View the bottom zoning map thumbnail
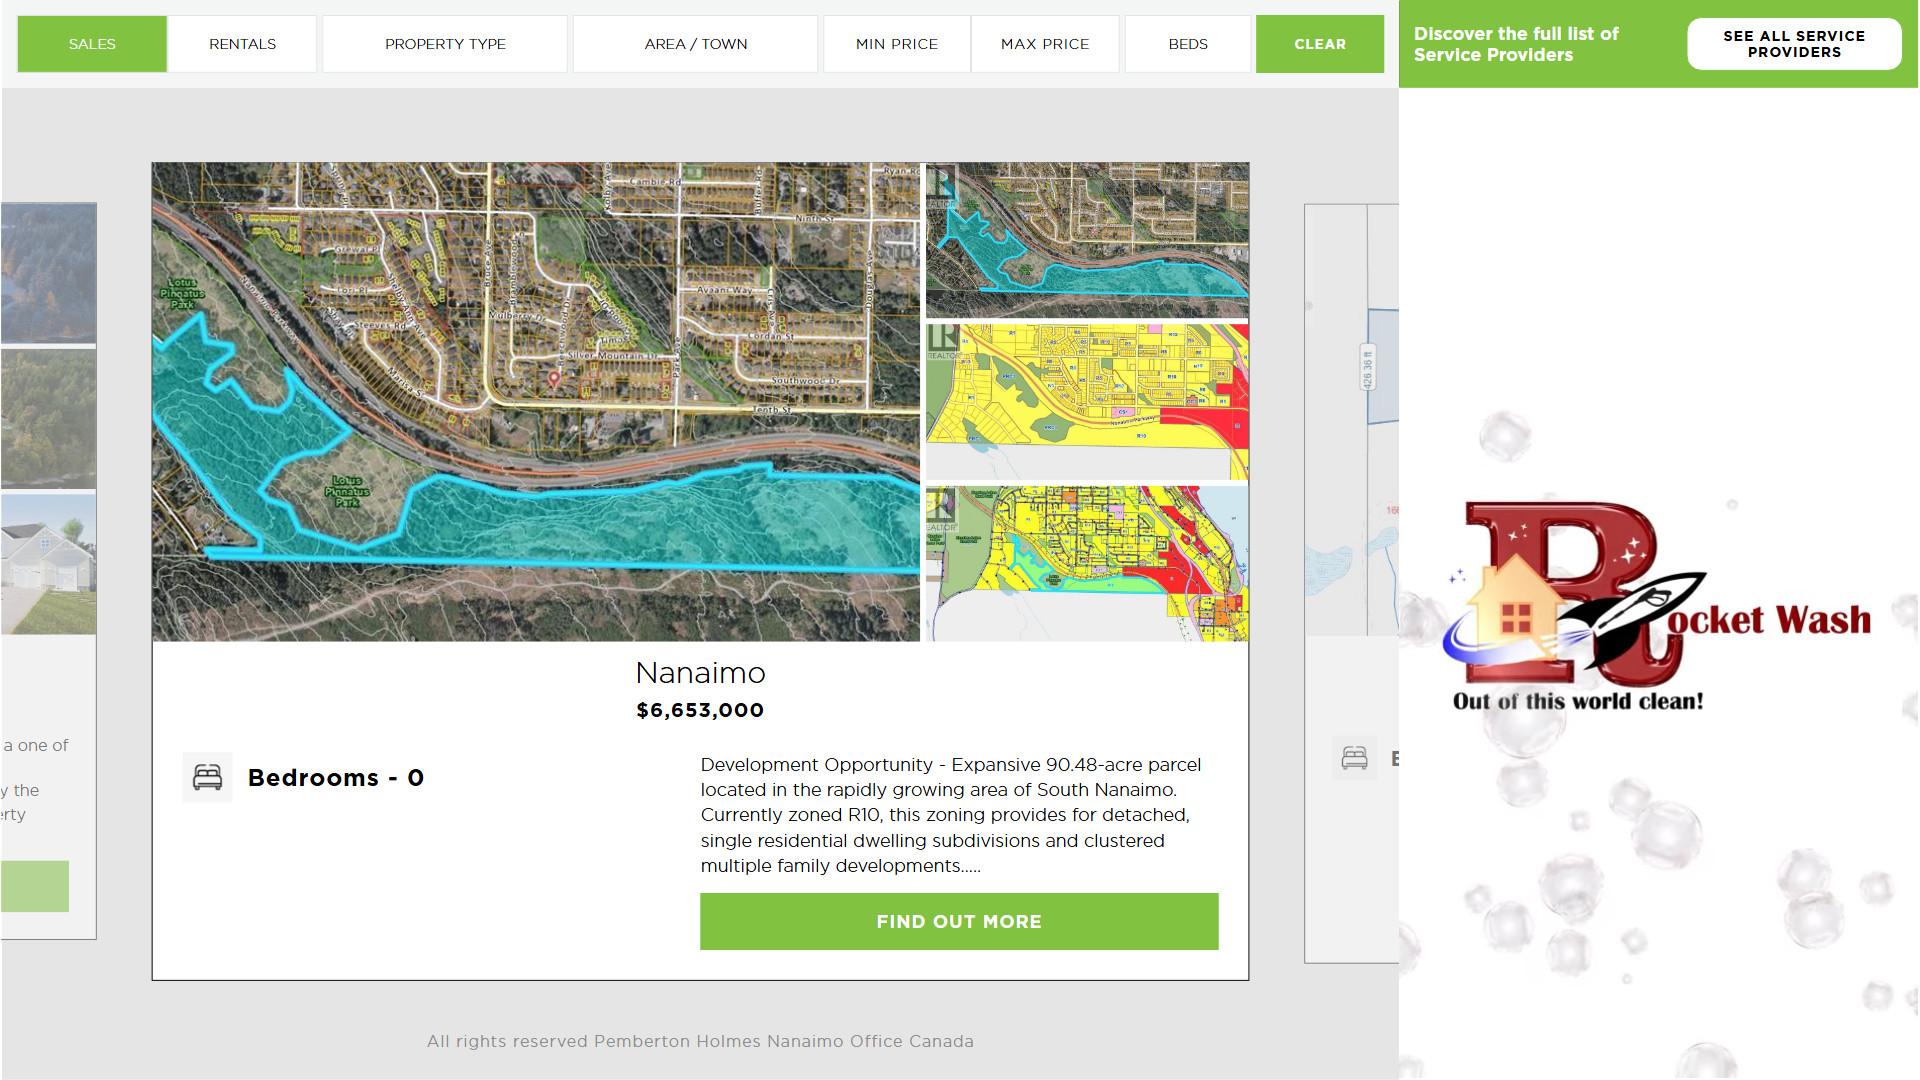The width and height of the screenshot is (1920, 1080). (x=1086, y=563)
